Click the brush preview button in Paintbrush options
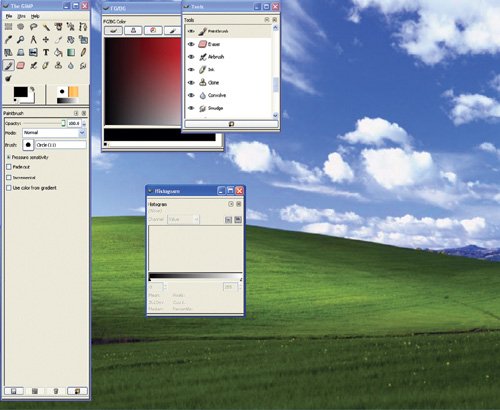 click(x=28, y=145)
